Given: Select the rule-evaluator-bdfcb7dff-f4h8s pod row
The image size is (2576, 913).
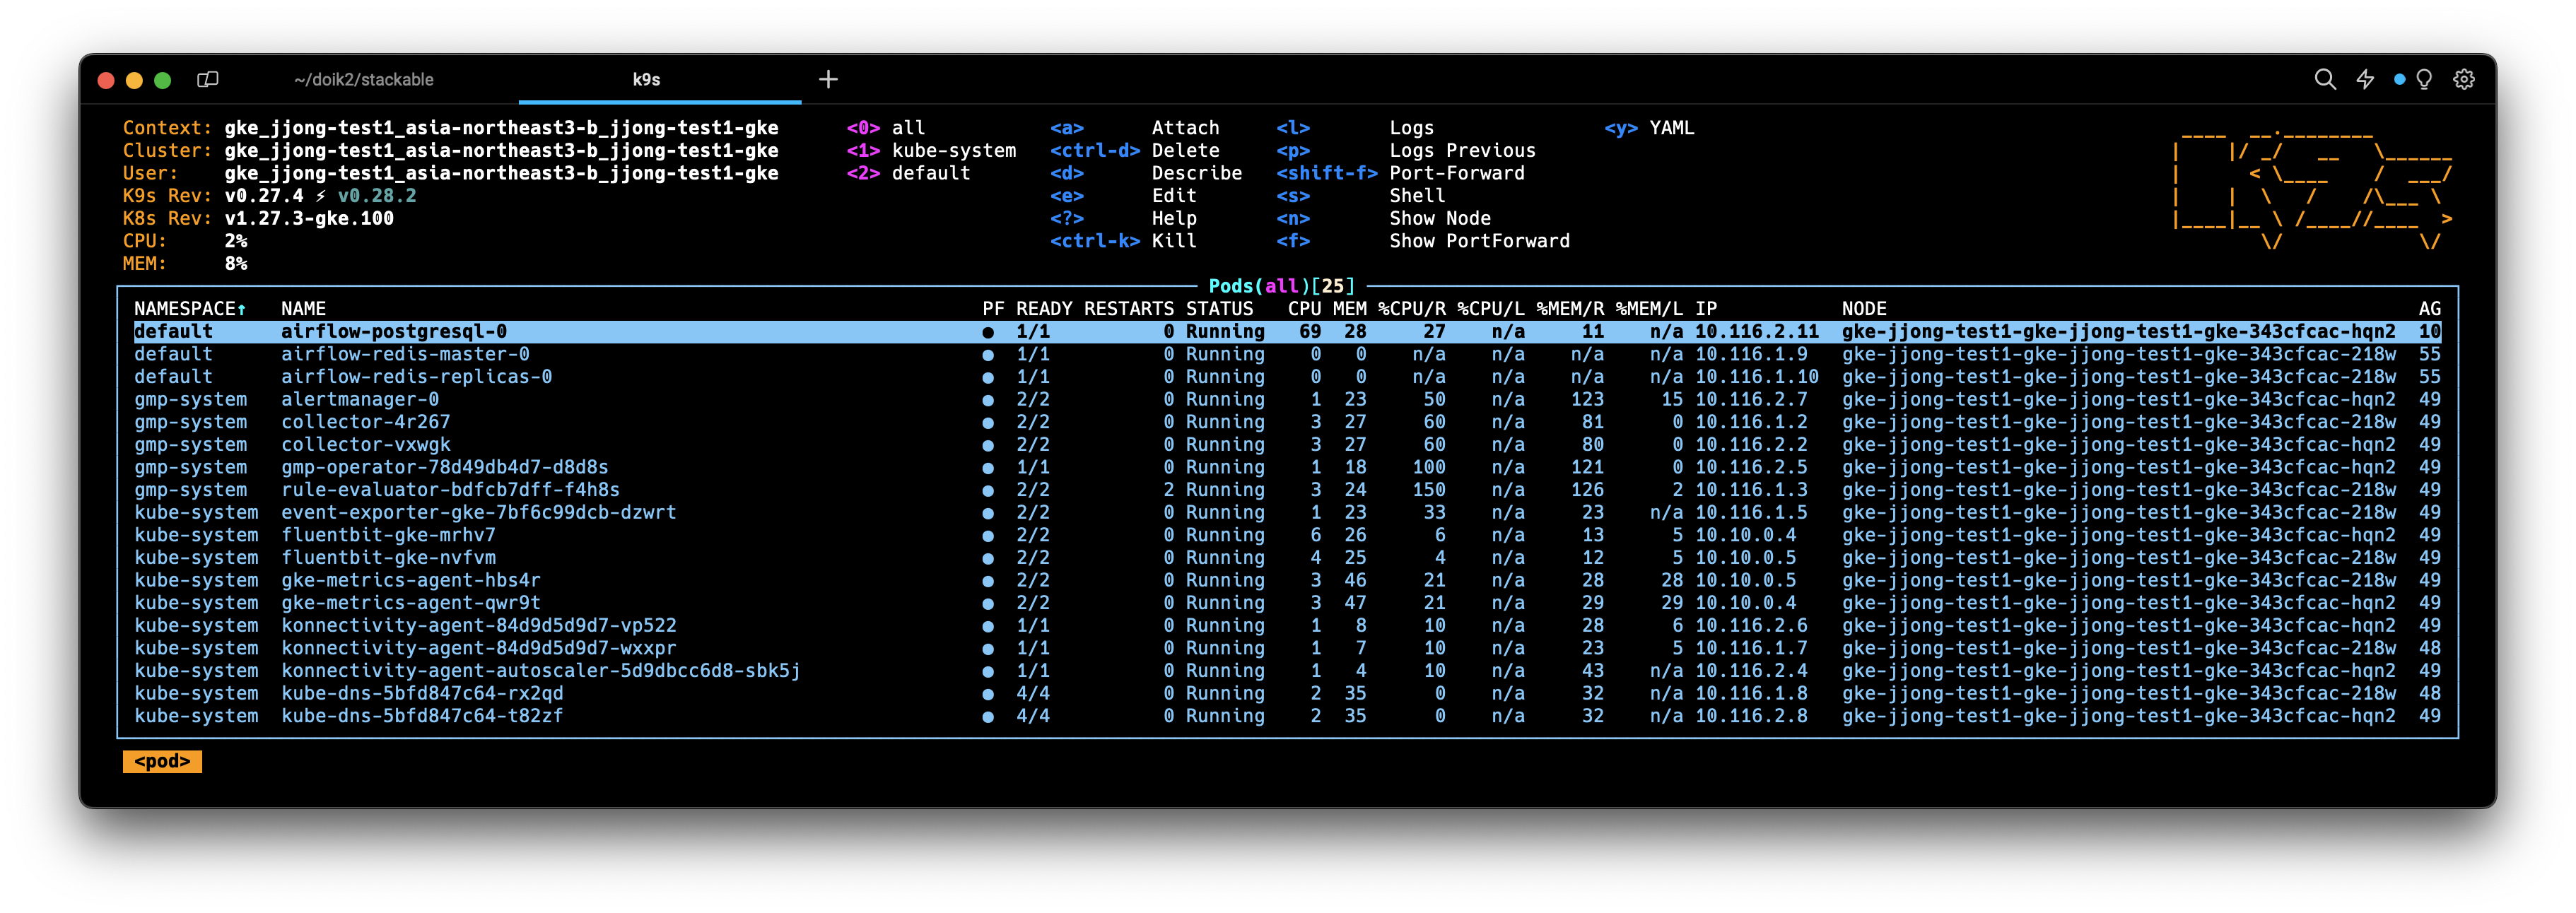Looking at the screenshot, I should (x=450, y=490).
